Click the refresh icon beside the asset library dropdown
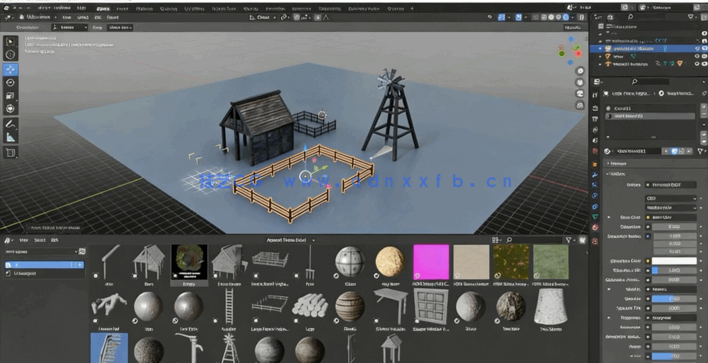This screenshot has height=363, width=708. click(82, 251)
